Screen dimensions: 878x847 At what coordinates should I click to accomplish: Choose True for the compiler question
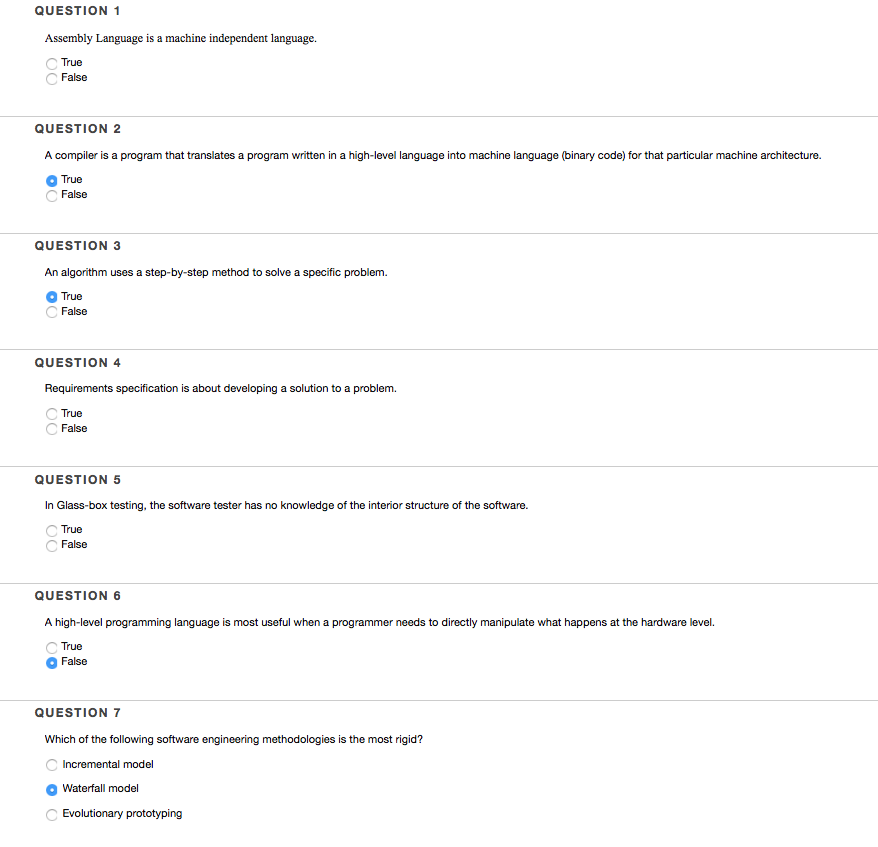tap(52, 180)
